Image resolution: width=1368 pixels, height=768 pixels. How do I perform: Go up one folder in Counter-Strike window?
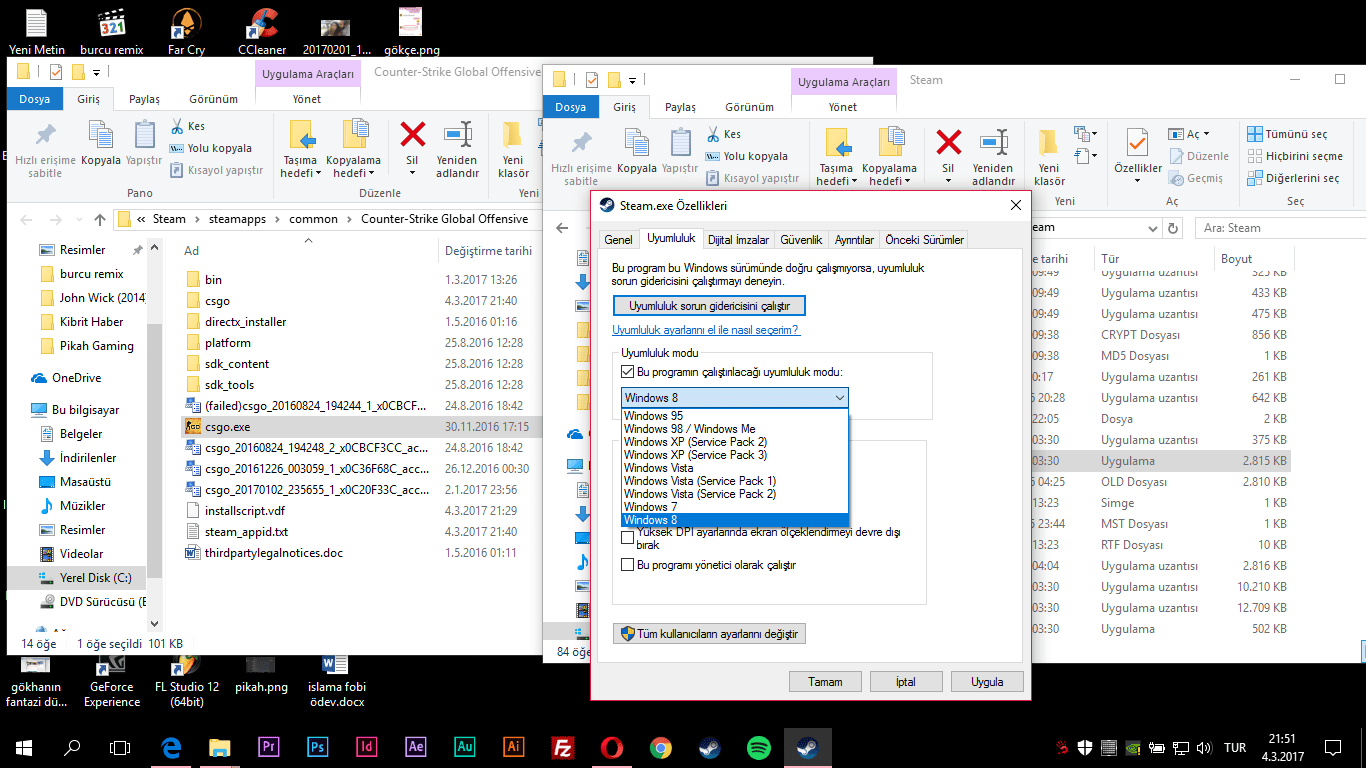tap(100, 219)
